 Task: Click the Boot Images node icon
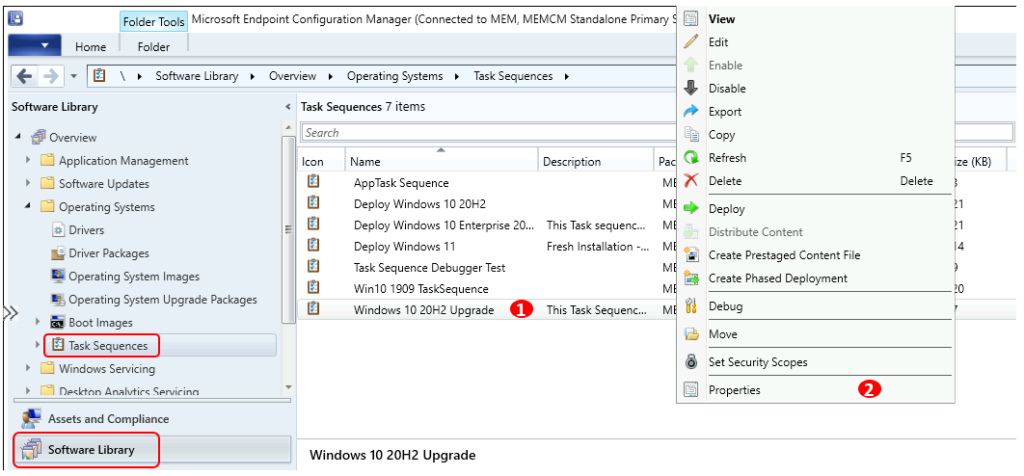57,323
